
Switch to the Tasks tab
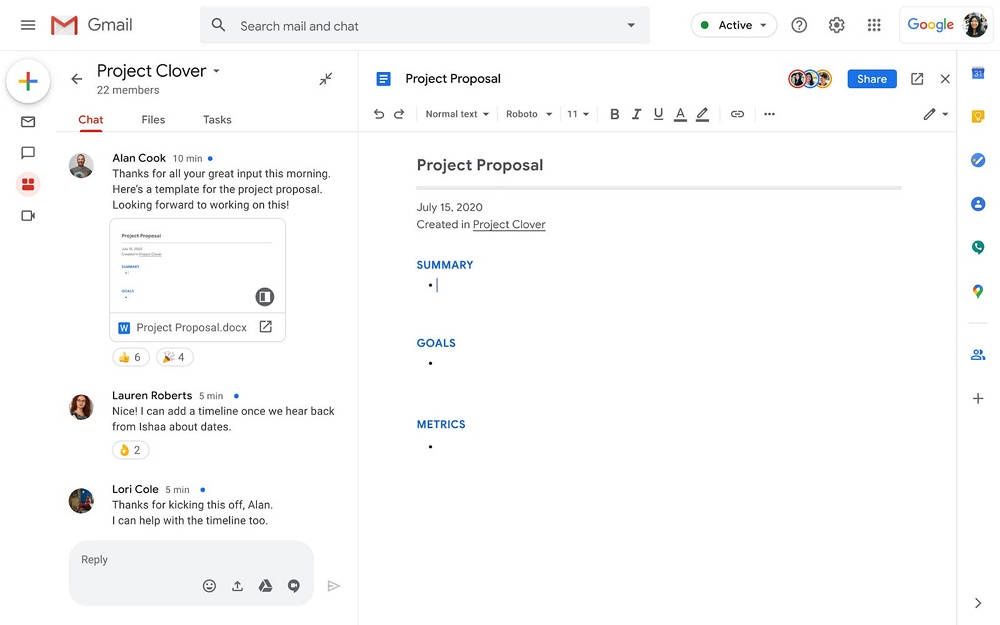217,120
